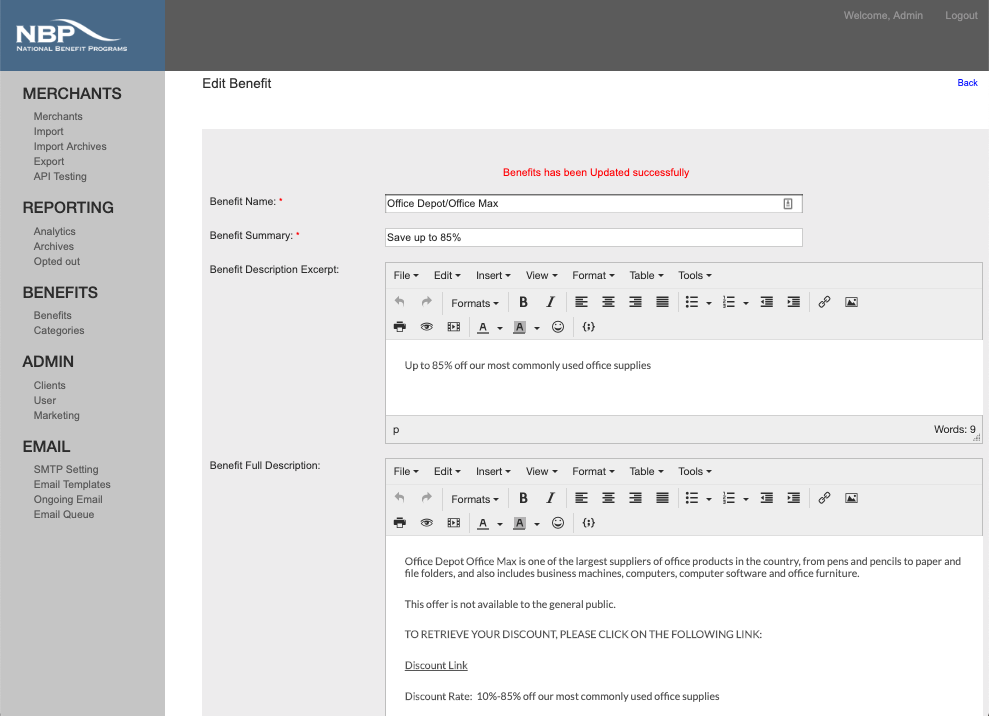Expand numbered list options in Full Description editor
Screen dimensions: 989x716
pos(746,499)
